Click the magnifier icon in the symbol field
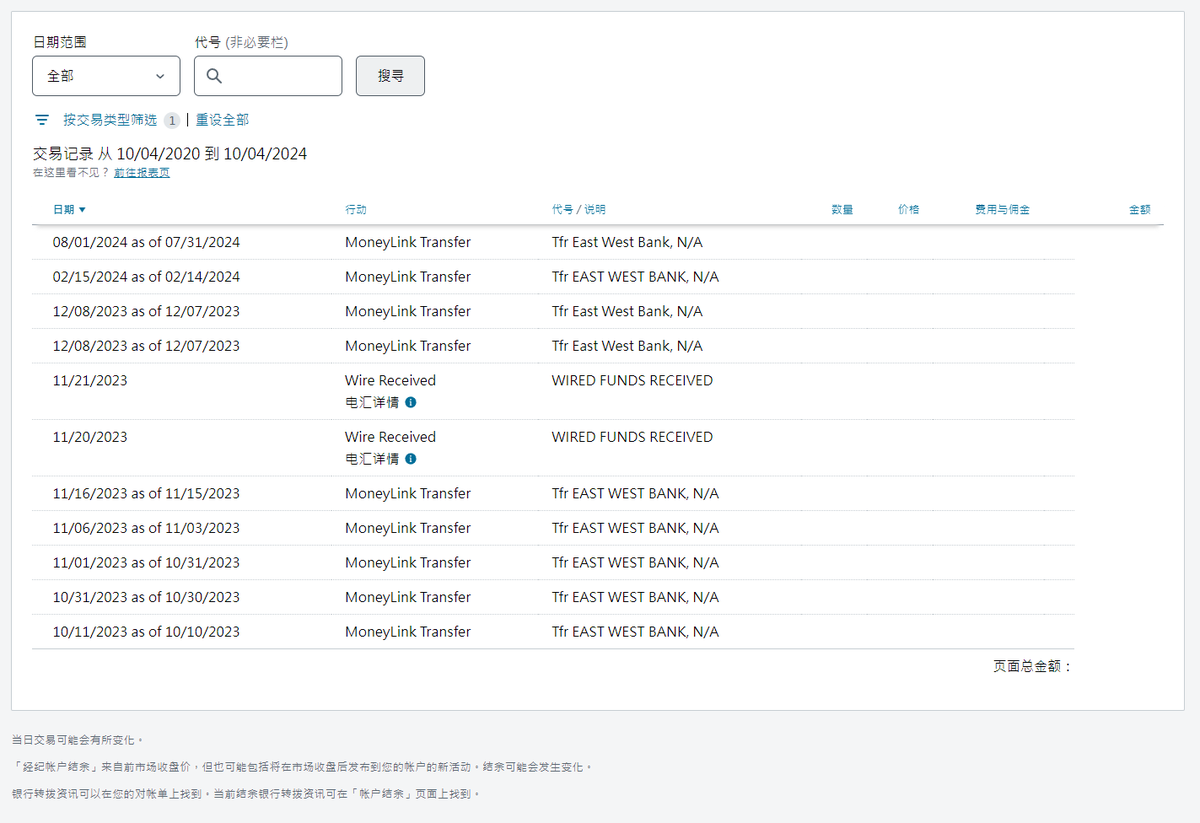The width and height of the screenshot is (1200, 823). click(214, 76)
